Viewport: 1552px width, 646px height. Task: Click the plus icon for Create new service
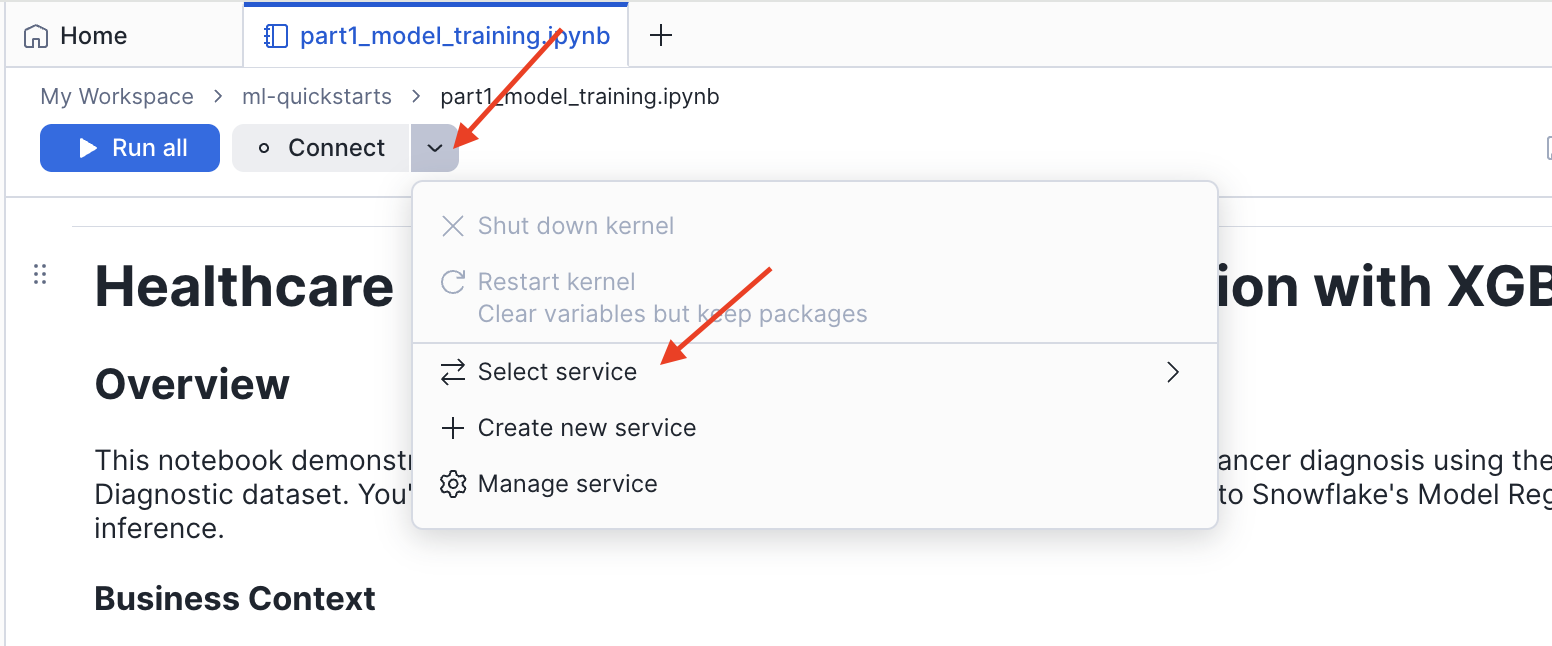[x=453, y=428]
